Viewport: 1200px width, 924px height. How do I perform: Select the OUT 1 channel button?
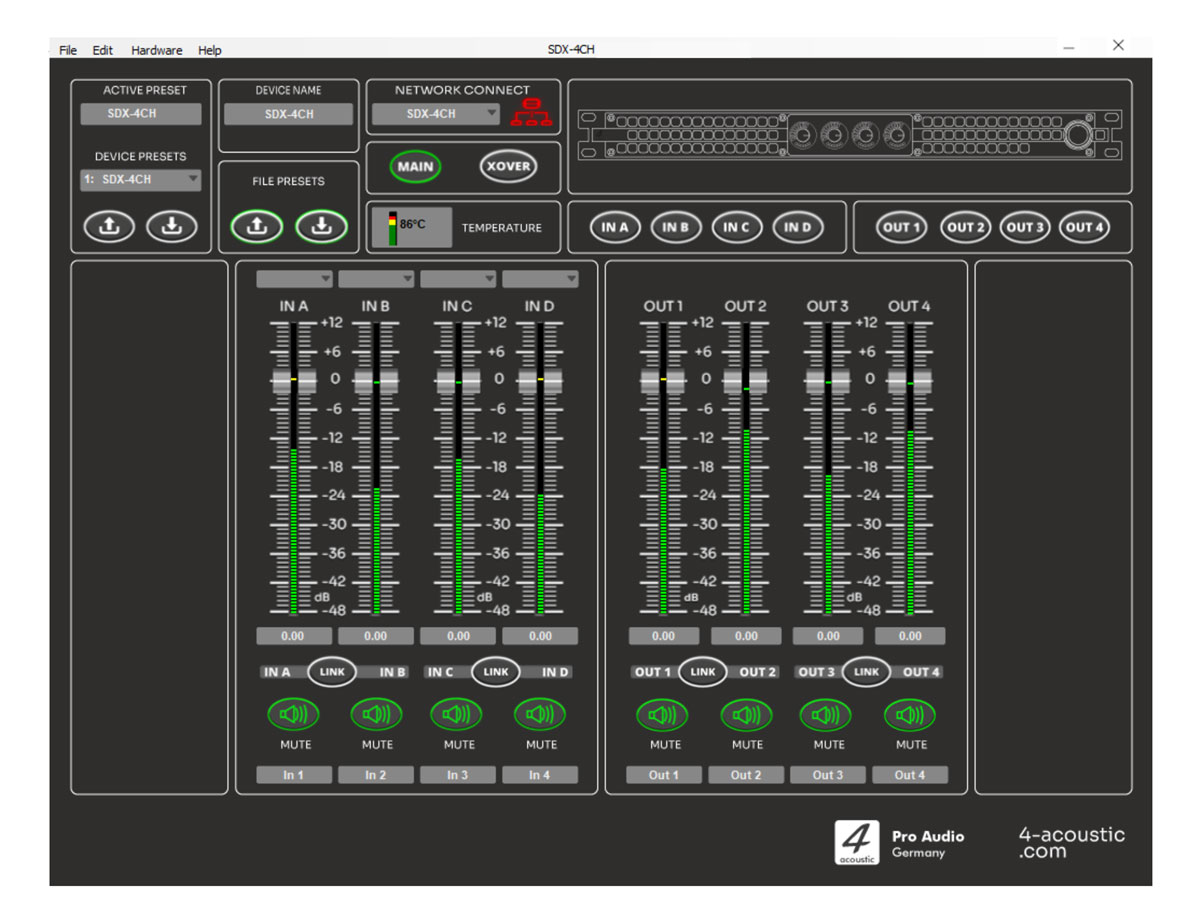[x=901, y=227]
